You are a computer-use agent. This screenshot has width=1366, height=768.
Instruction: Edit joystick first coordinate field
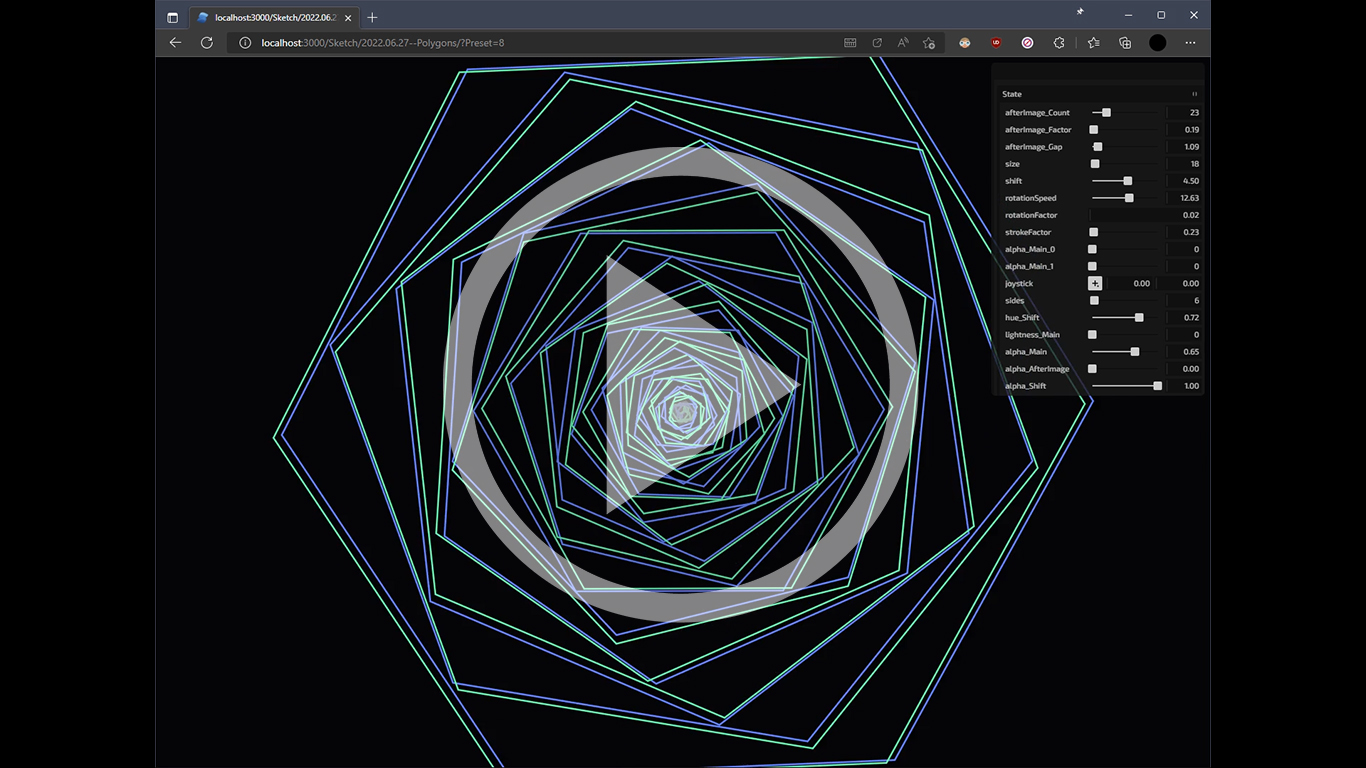tap(1129, 283)
